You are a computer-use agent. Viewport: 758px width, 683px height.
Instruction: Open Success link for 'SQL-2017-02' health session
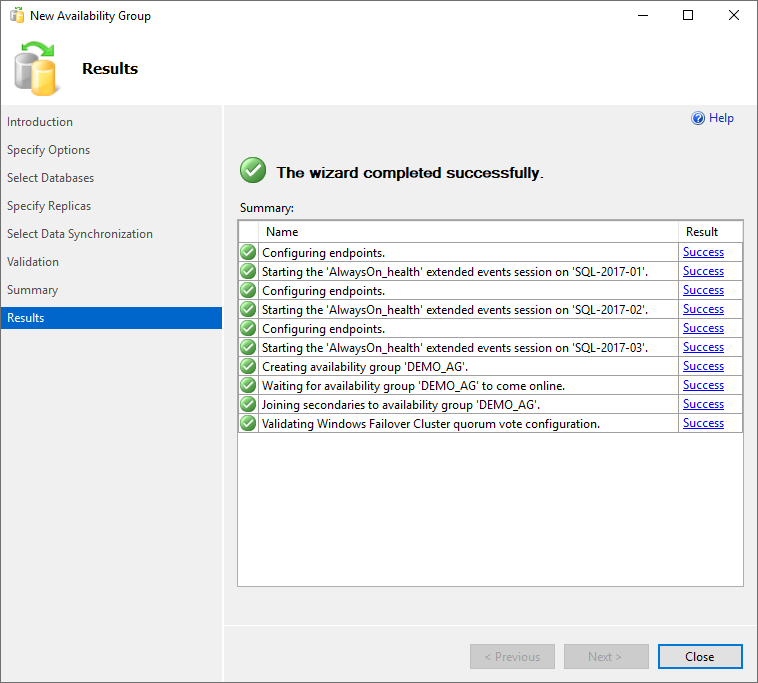pyautogui.click(x=703, y=309)
